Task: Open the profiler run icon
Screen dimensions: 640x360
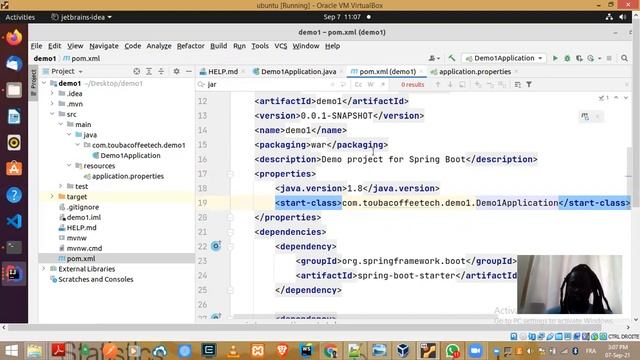Action: (591, 58)
